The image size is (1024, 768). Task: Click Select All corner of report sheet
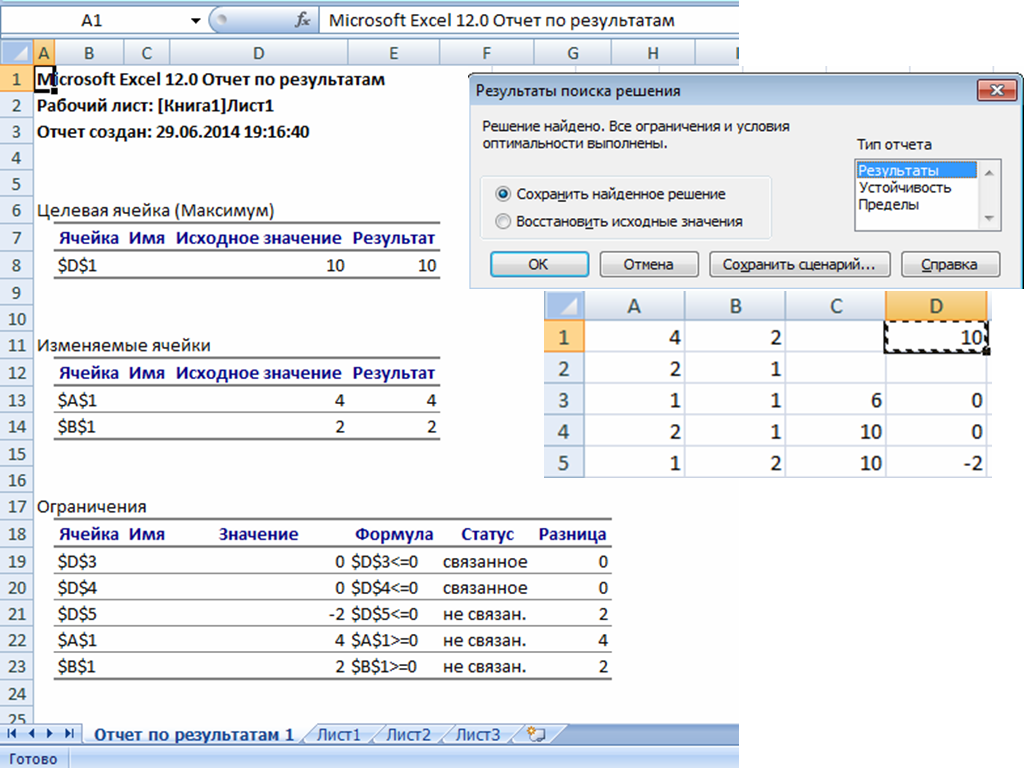[16, 53]
